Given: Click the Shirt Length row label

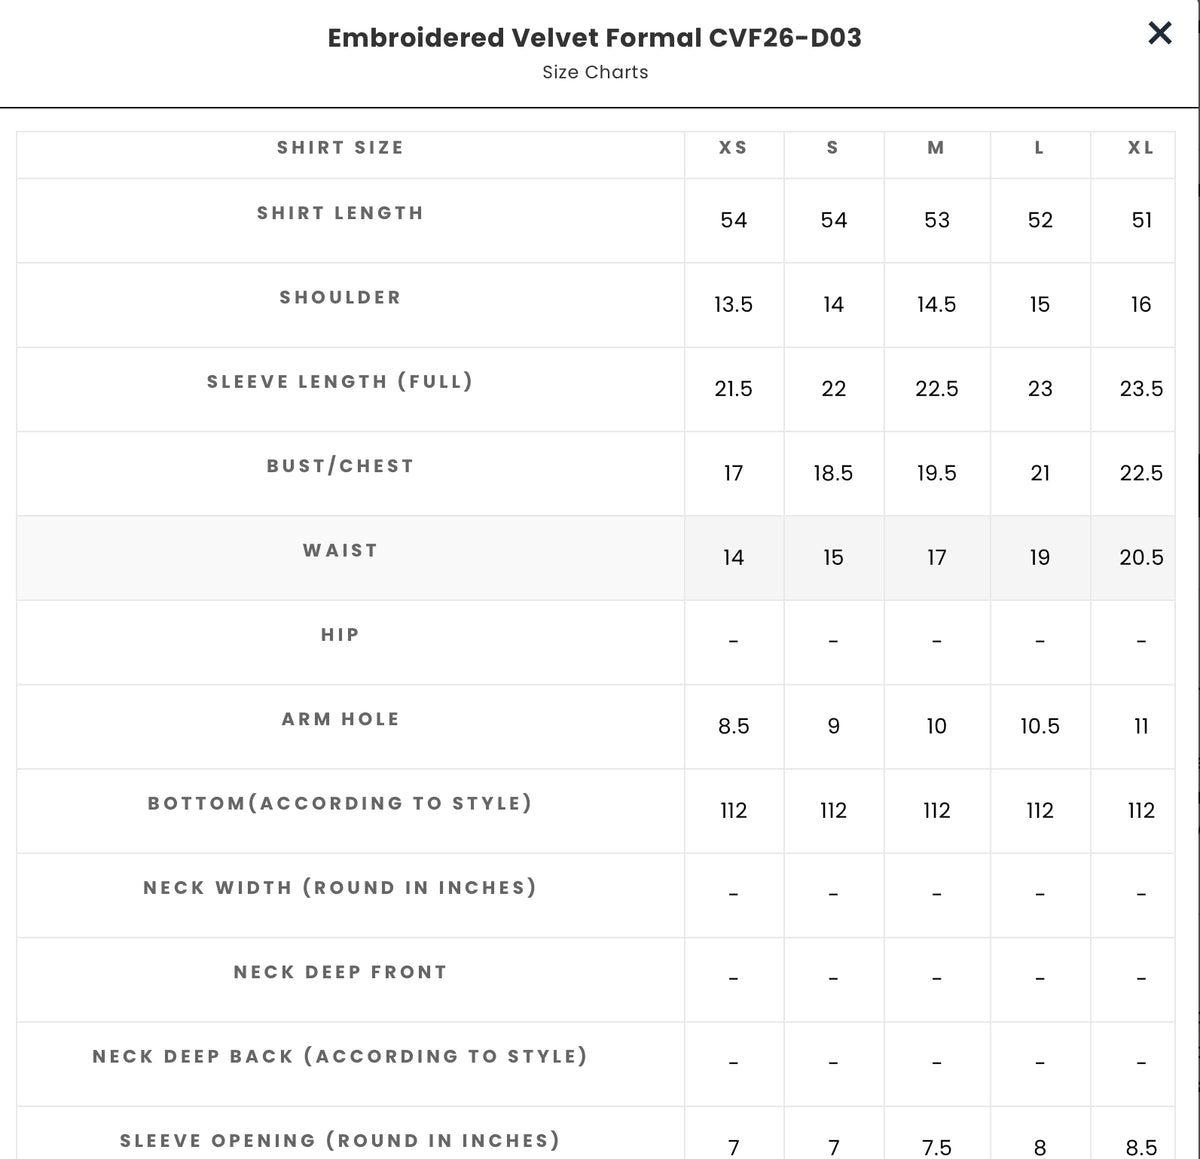Looking at the screenshot, I should click(340, 213).
